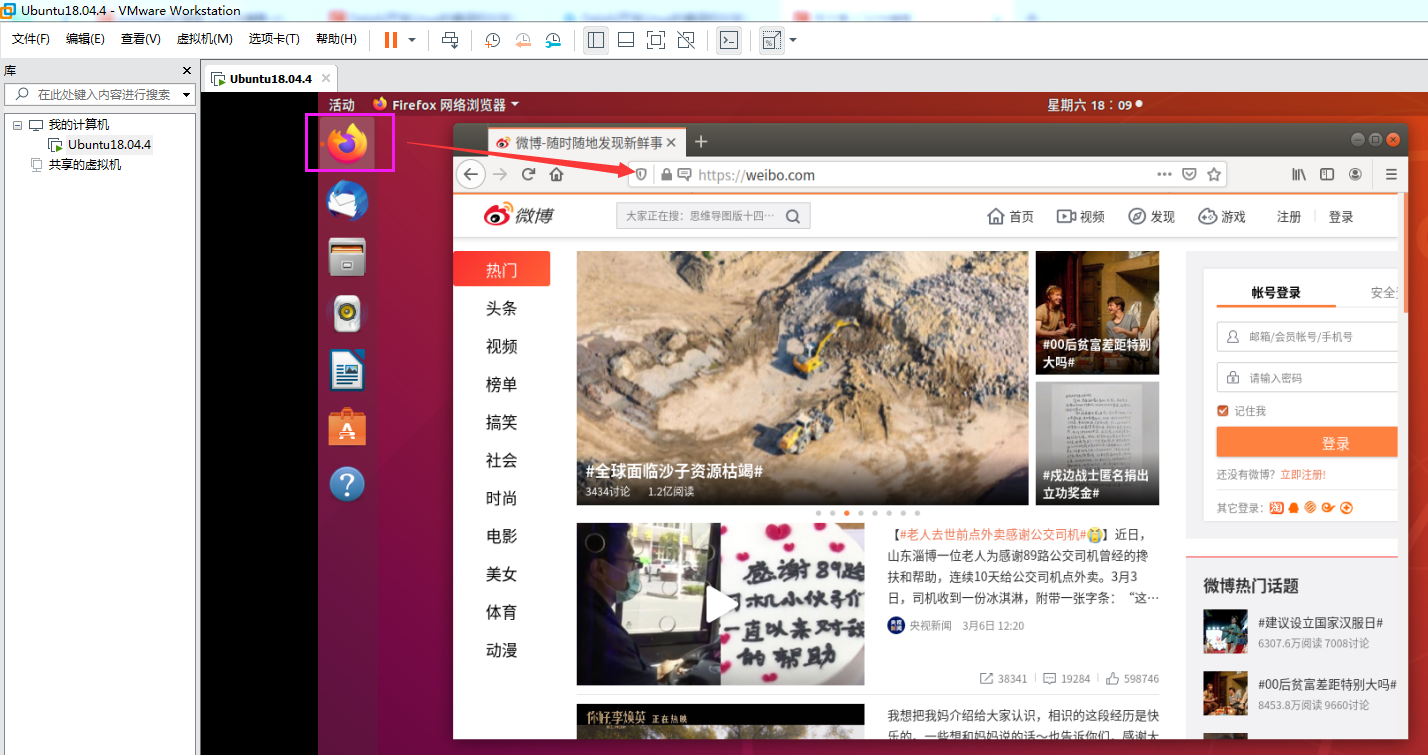Expand the library search dropdown arrow
Viewport: 1428px width, 755px height.
pos(186,94)
